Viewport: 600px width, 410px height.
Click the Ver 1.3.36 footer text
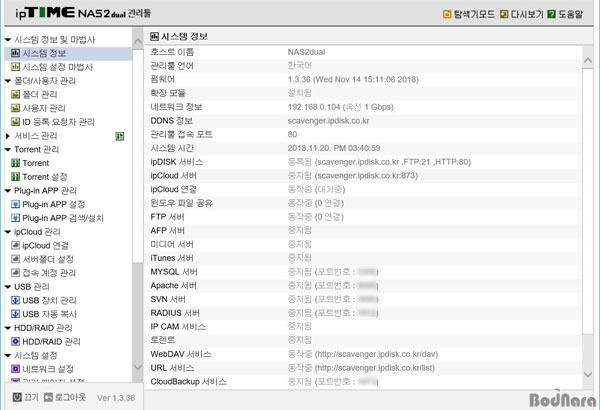116,398
